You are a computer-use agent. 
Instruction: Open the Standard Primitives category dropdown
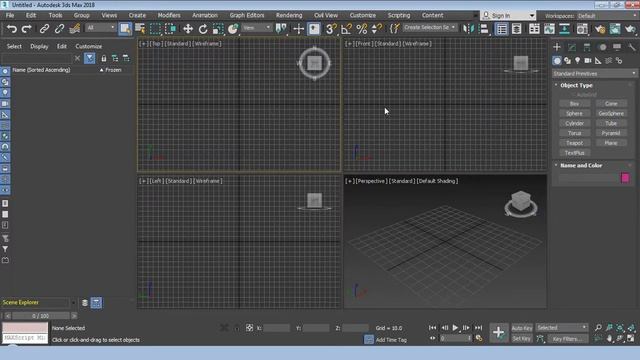(594, 73)
